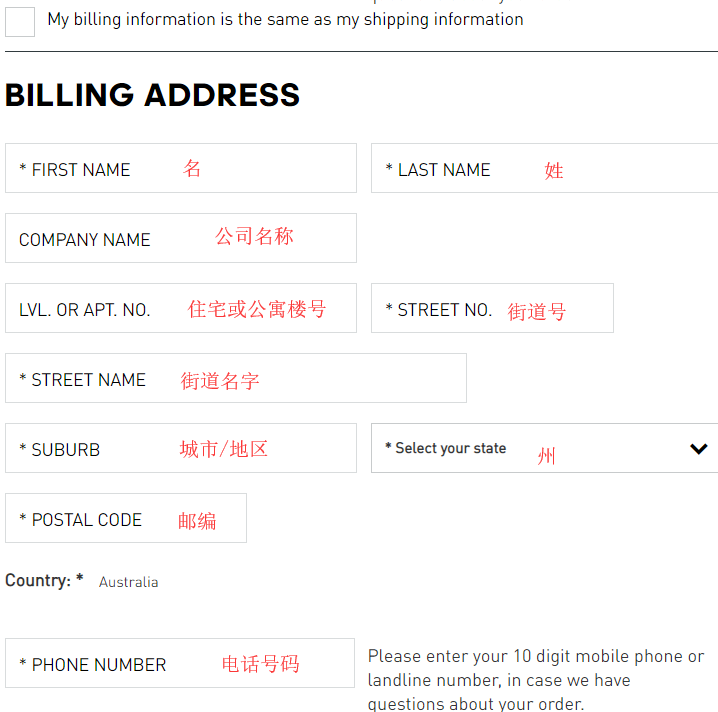
Task: Open the Select your state dropdown
Action: (530, 448)
